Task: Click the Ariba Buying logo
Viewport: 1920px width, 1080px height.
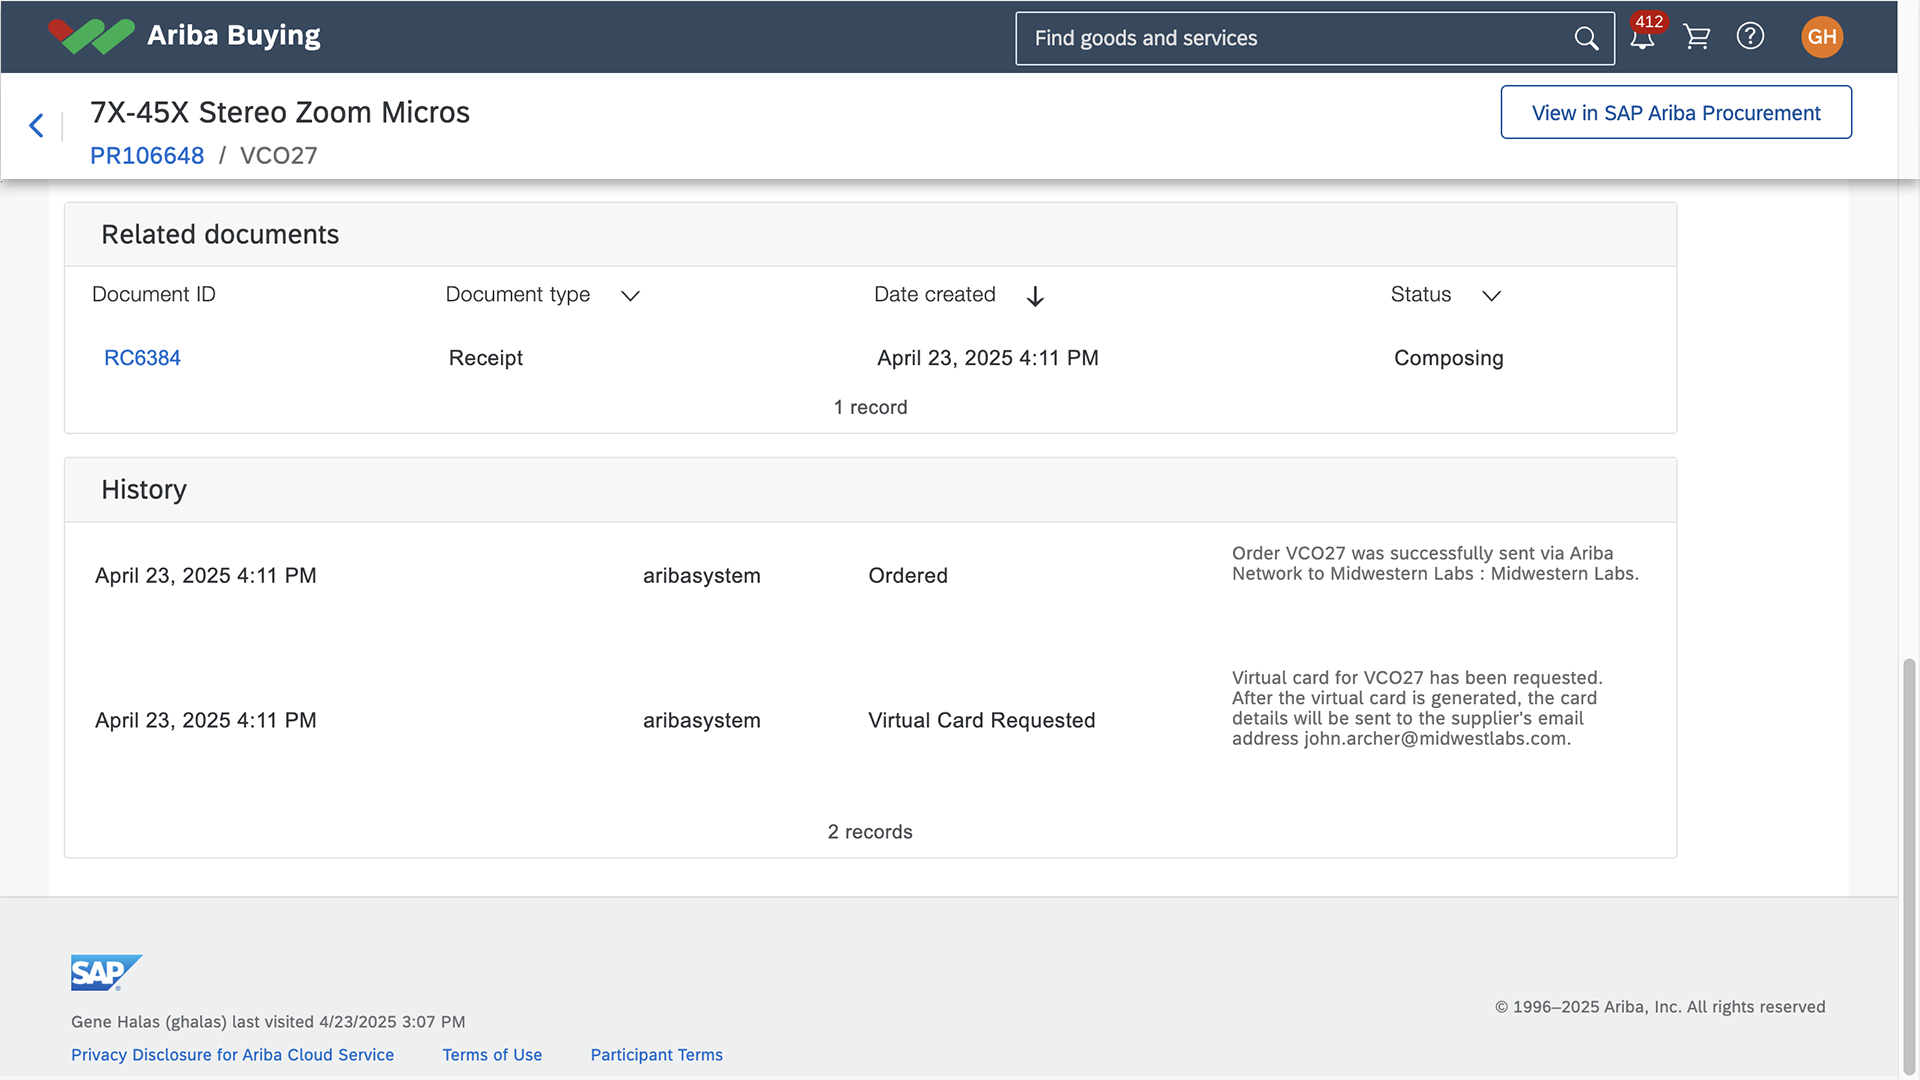Action: (185, 36)
